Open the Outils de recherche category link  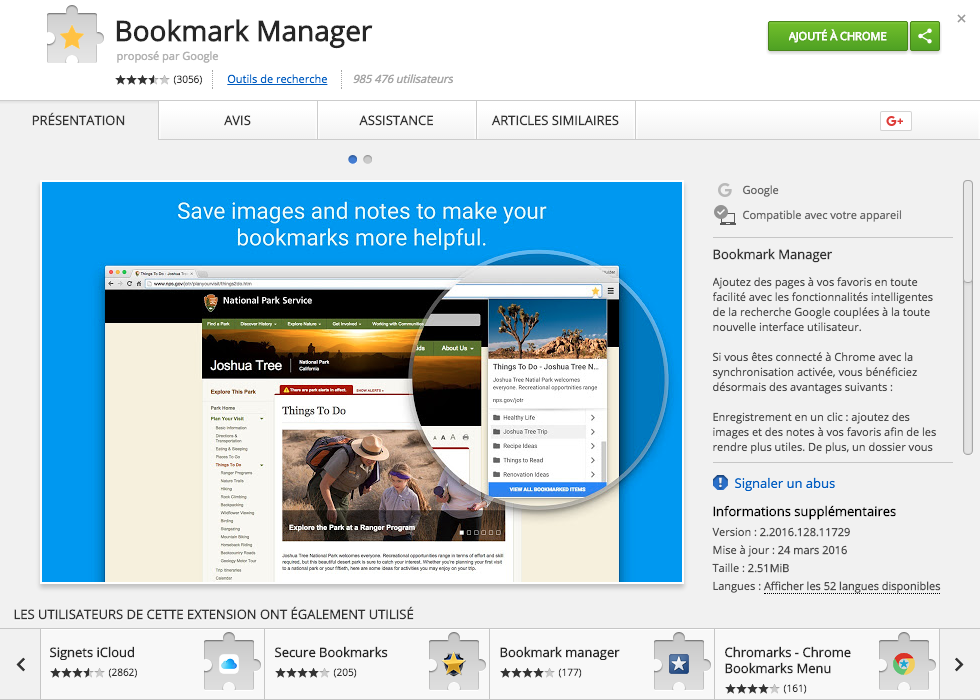pos(277,79)
